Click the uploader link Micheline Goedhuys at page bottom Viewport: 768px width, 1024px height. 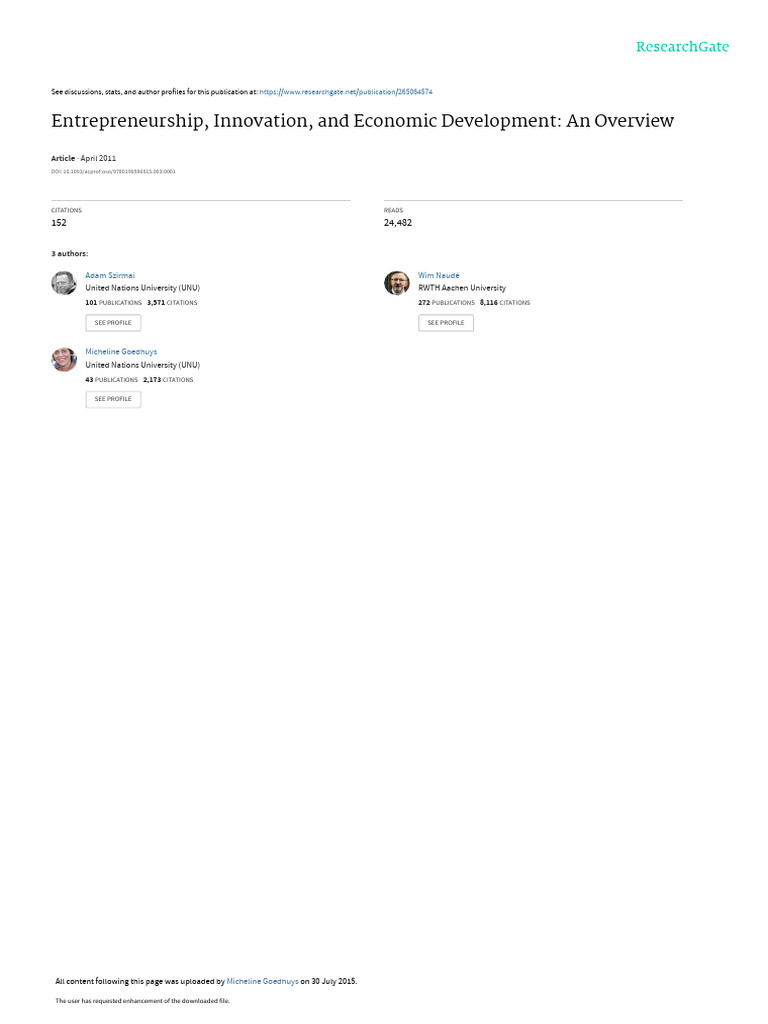[262, 981]
